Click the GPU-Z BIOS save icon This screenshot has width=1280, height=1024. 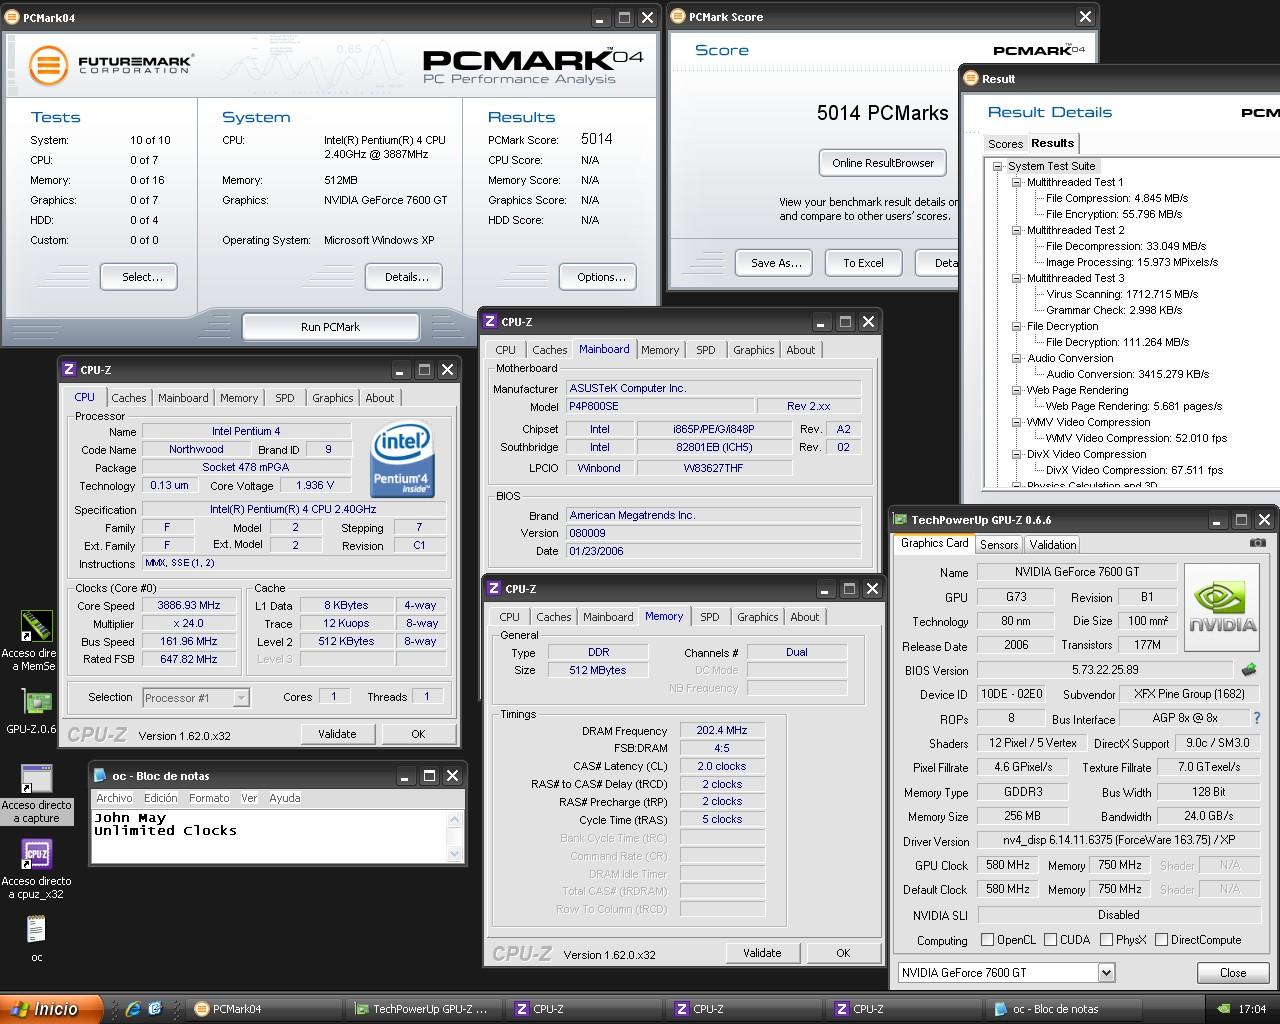click(x=1248, y=670)
